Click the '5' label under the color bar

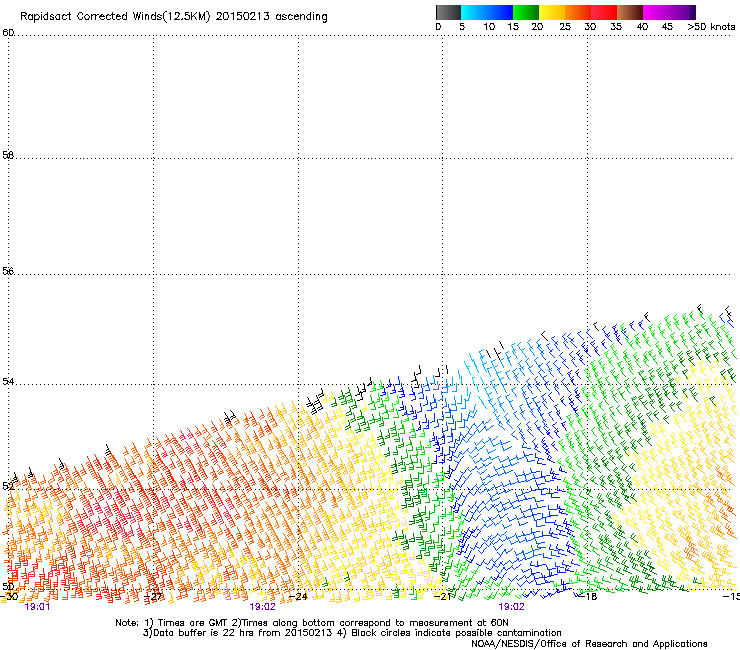462,27
